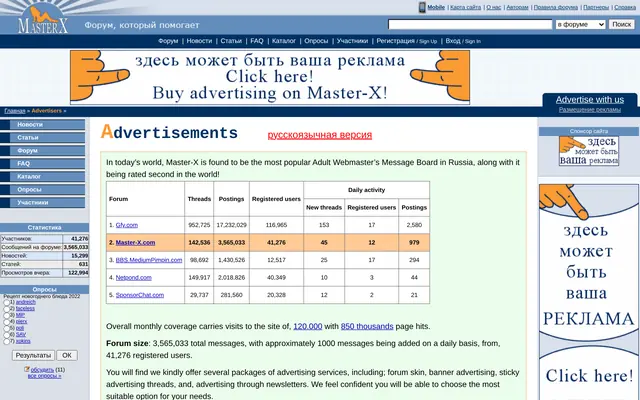Screen dimensions: 640x400
Task: Open все опросы link
Action: pyautogui.click(x=44, y=376)
